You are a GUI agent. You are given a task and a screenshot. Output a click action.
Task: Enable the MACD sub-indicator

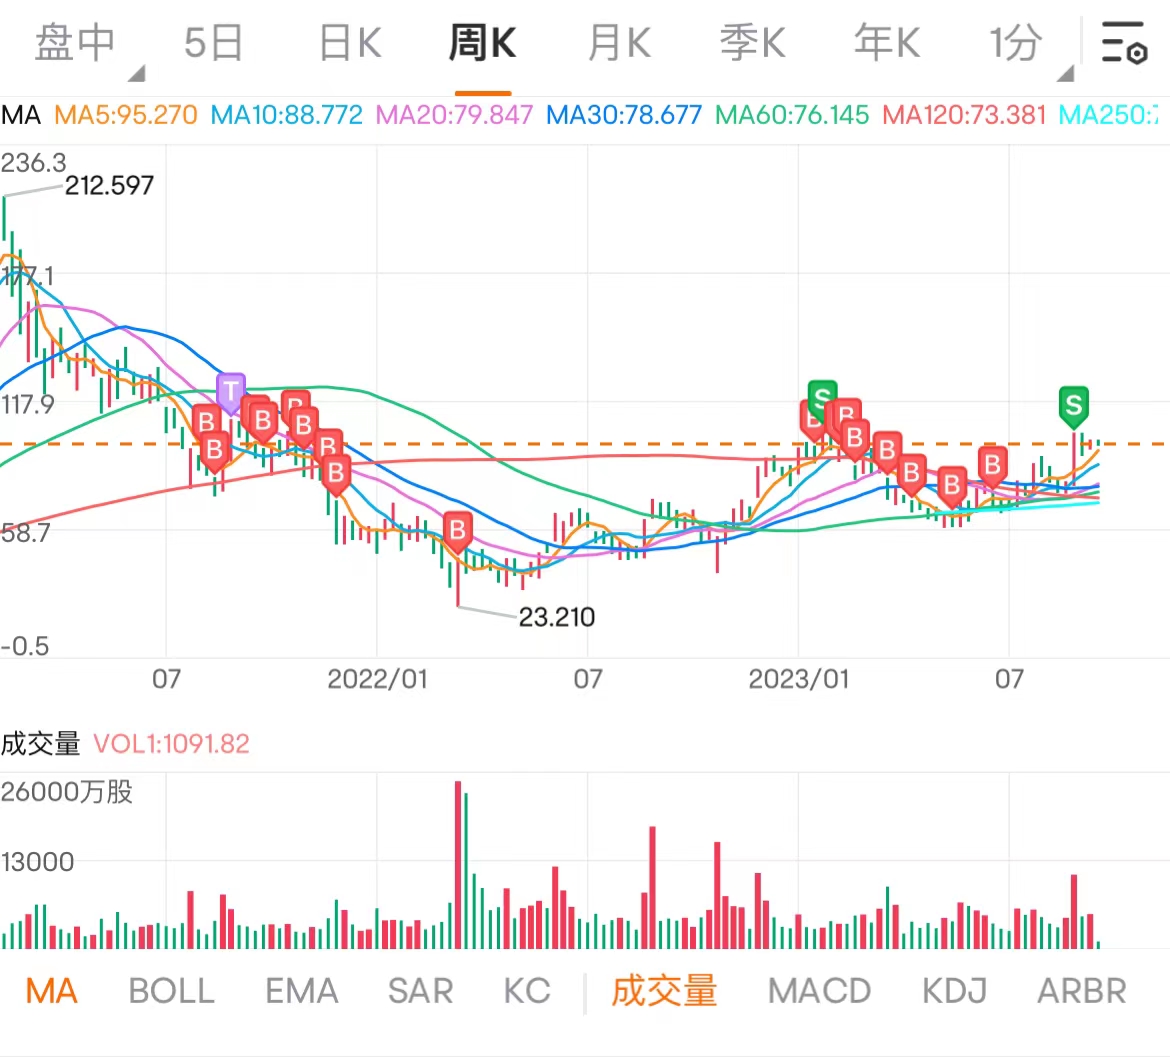tap(819, 991)
